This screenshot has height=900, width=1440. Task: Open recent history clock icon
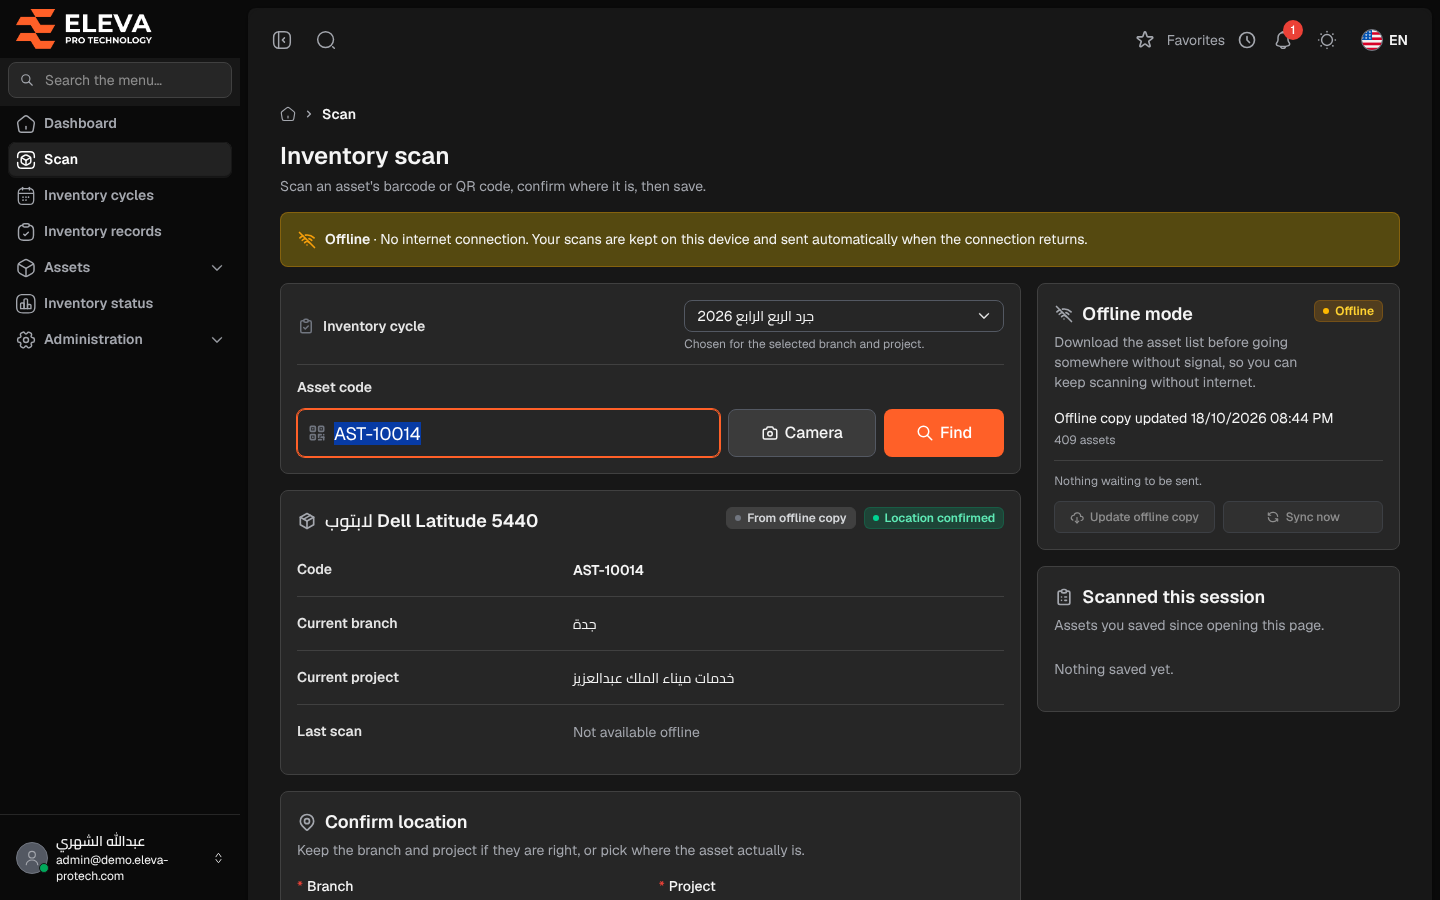(1247, 40)
